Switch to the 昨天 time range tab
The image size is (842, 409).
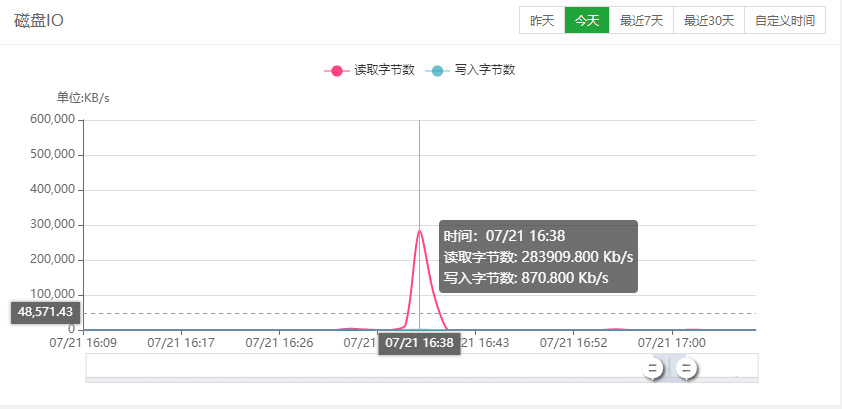coord(542,21)
